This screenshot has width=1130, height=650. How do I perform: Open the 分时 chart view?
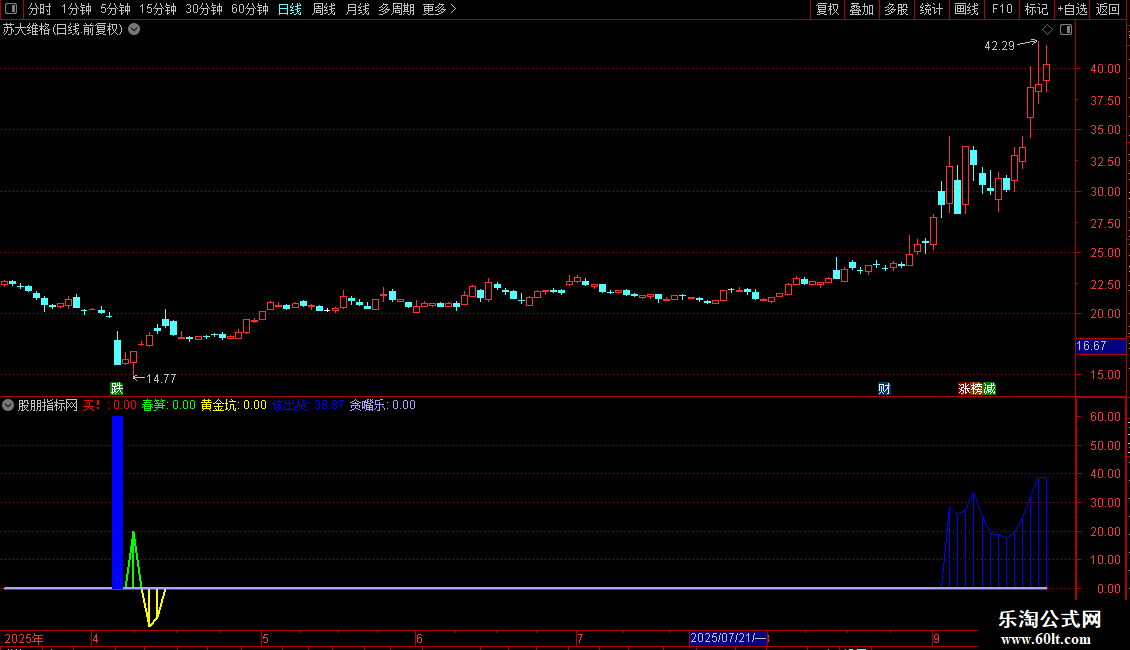(40, 9)
